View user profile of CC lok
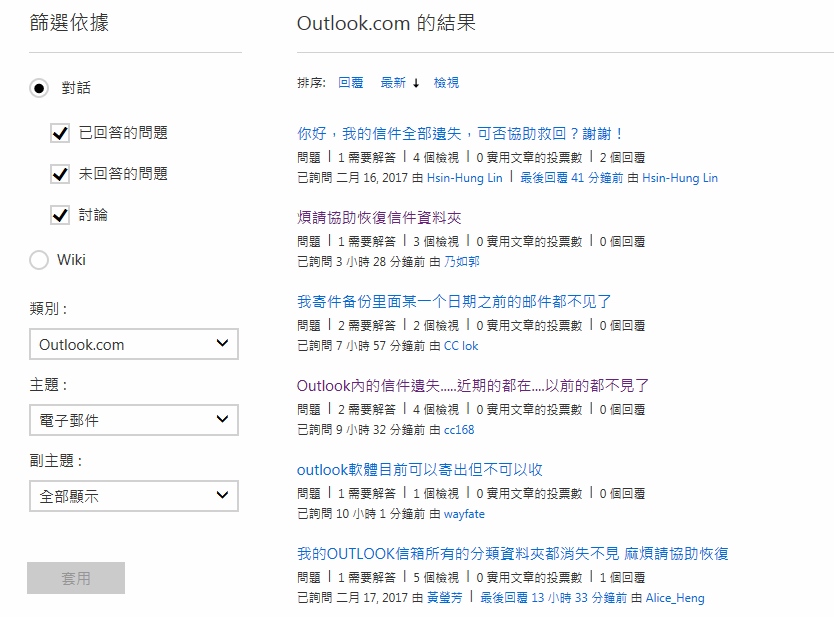Viewport: 834px width, 617px height. (461, 345)
